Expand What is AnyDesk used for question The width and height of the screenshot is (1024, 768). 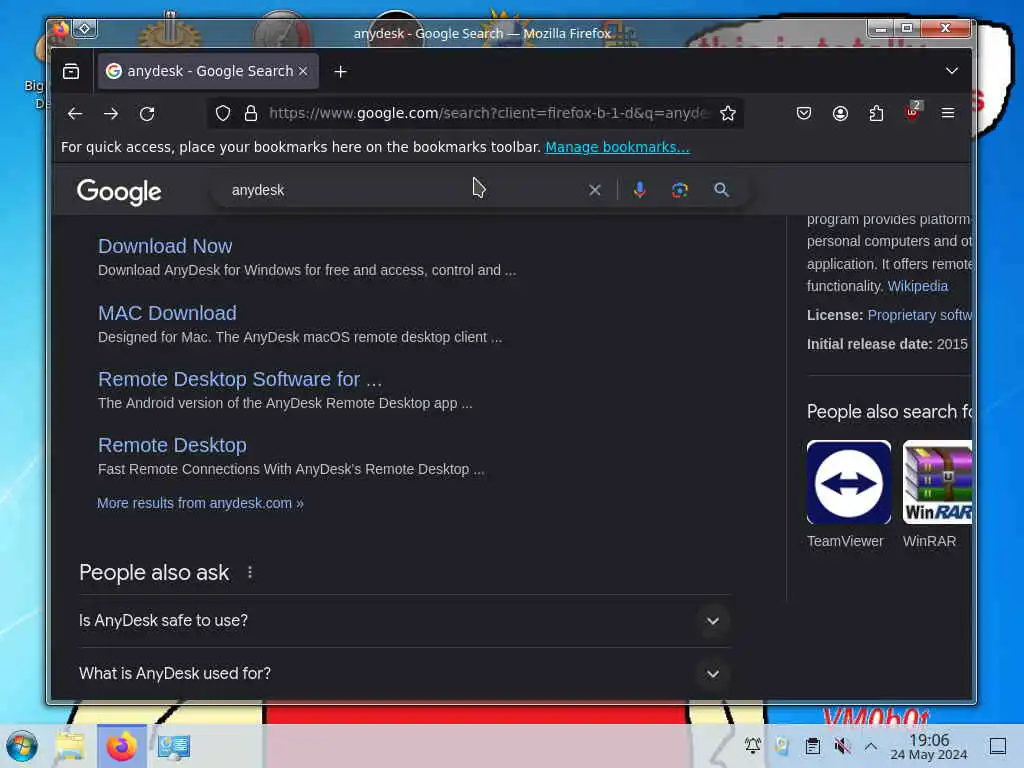click(x=405, y=674)
